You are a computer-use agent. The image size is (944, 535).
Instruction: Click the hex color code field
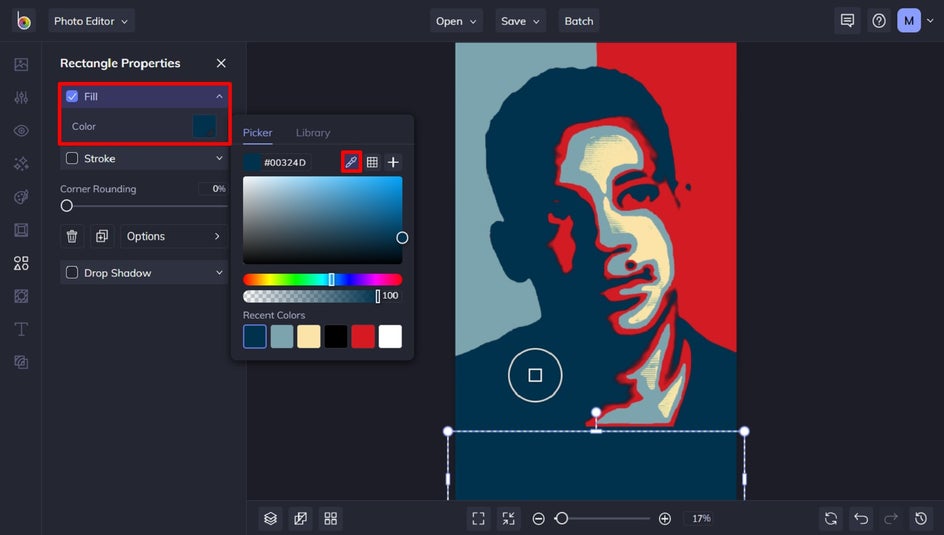tap(285, 162)
